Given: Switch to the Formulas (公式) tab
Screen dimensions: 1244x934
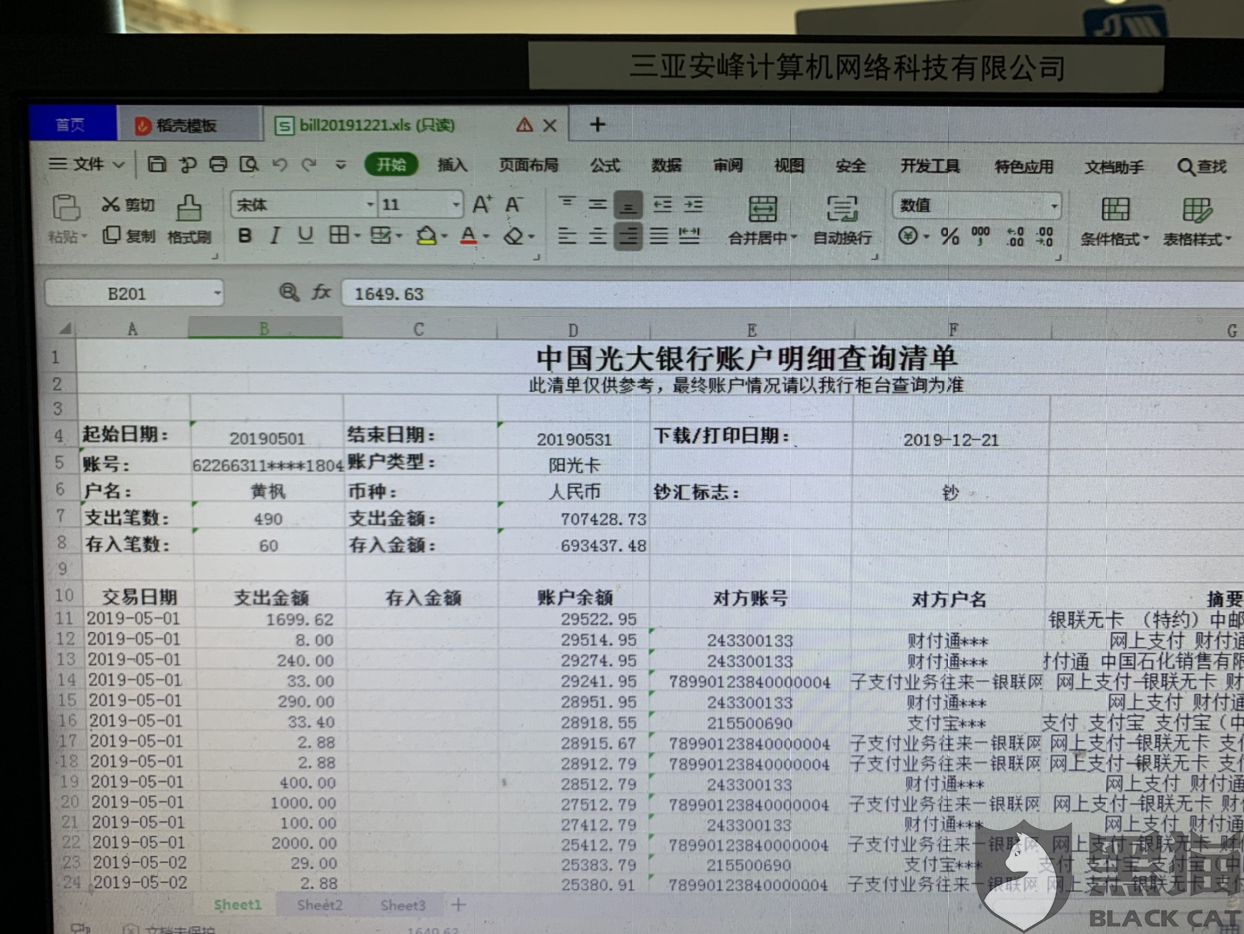Looking at the screenshot, I should click(605, 165).
